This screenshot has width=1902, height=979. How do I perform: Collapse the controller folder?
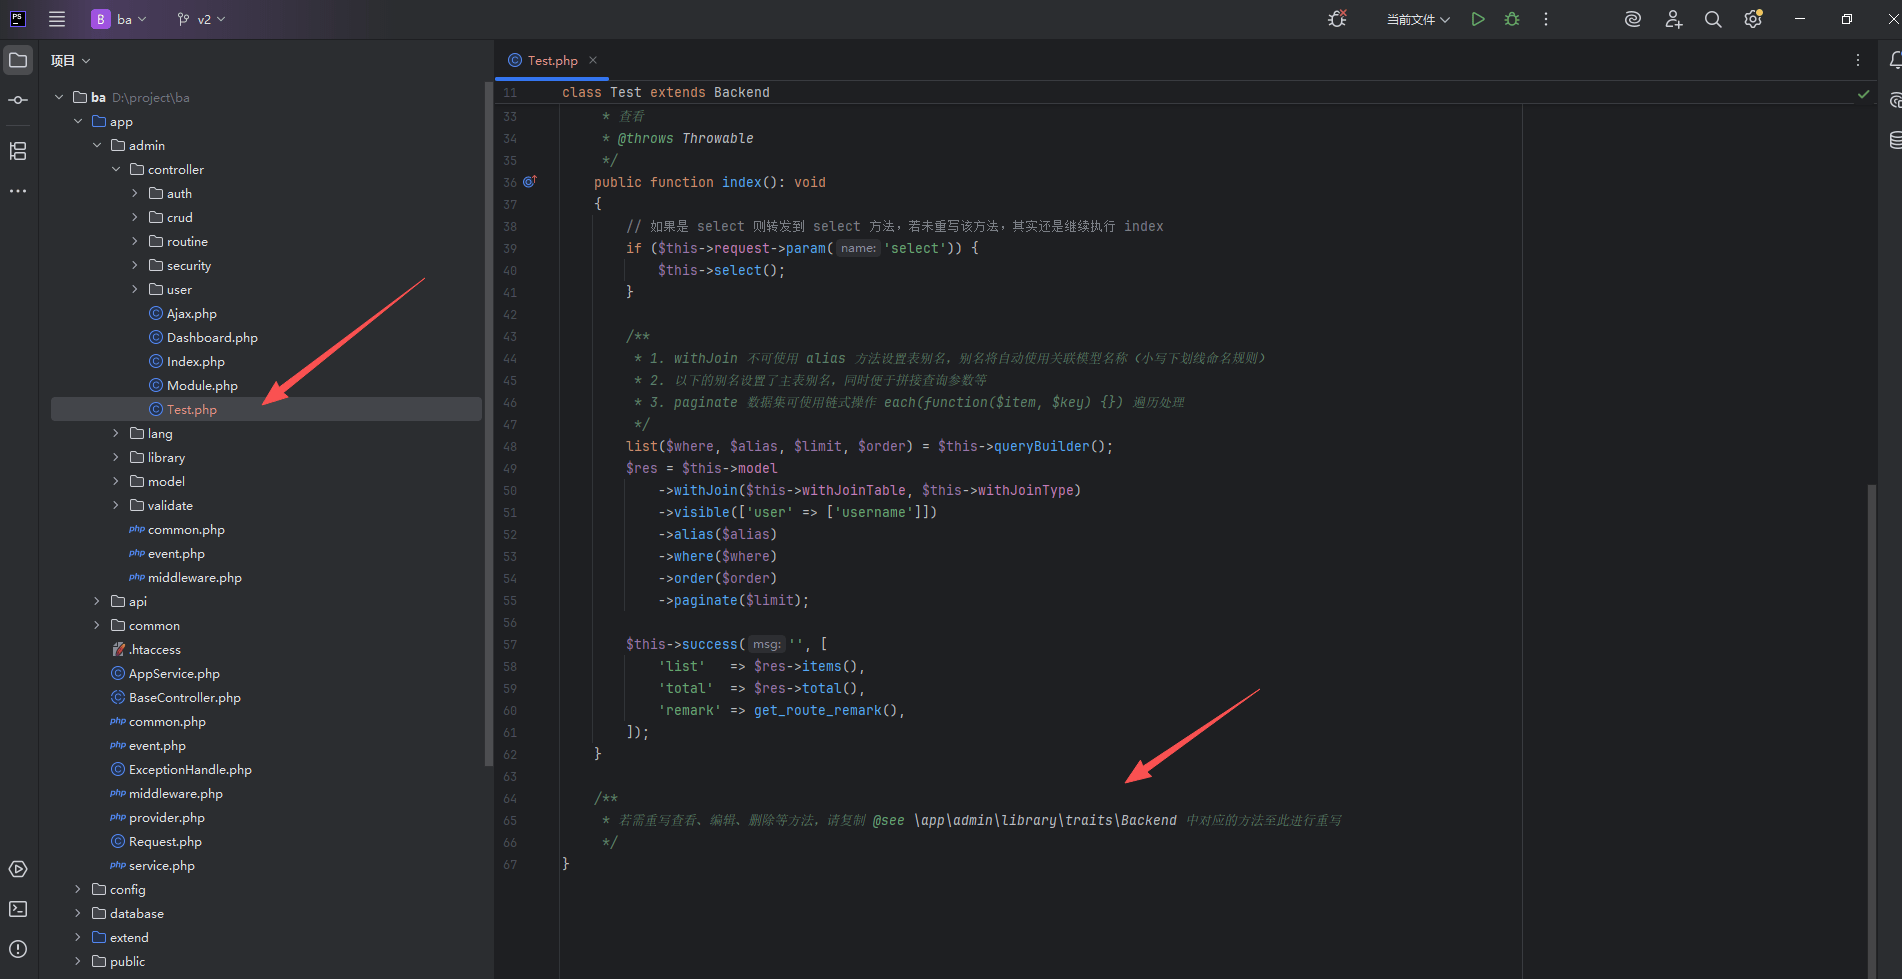click(116, 169)
